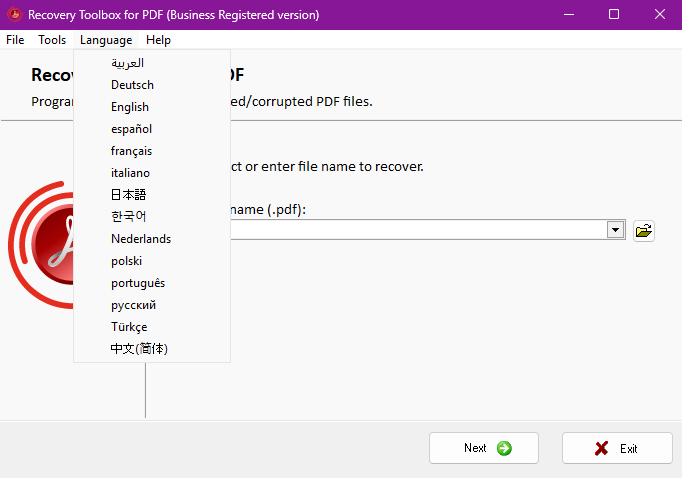Screen dimensions: 682x478
Task: Select polski in the language list
Action: click(x=126, y=261)
